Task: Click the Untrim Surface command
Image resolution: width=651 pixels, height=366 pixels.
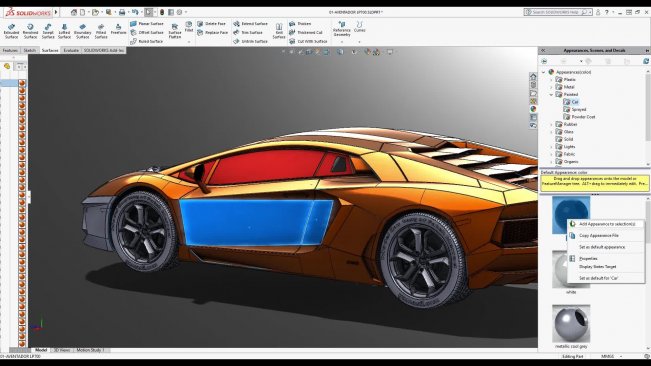Action: click(250, 41)
